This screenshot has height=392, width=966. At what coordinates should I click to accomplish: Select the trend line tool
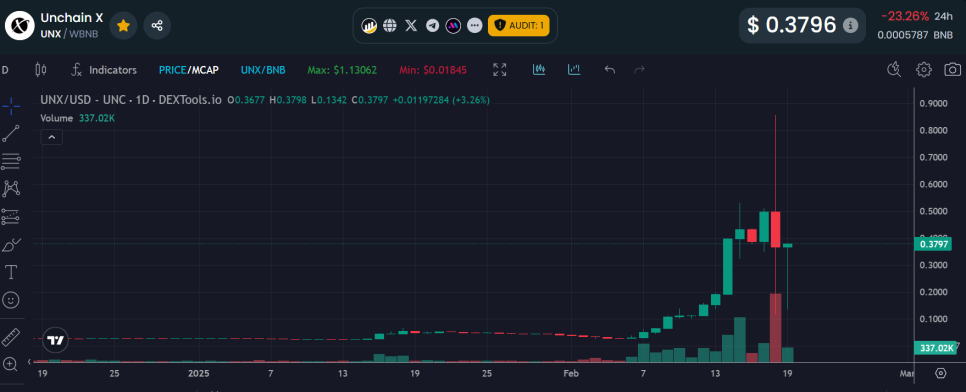tap(11, 134)
